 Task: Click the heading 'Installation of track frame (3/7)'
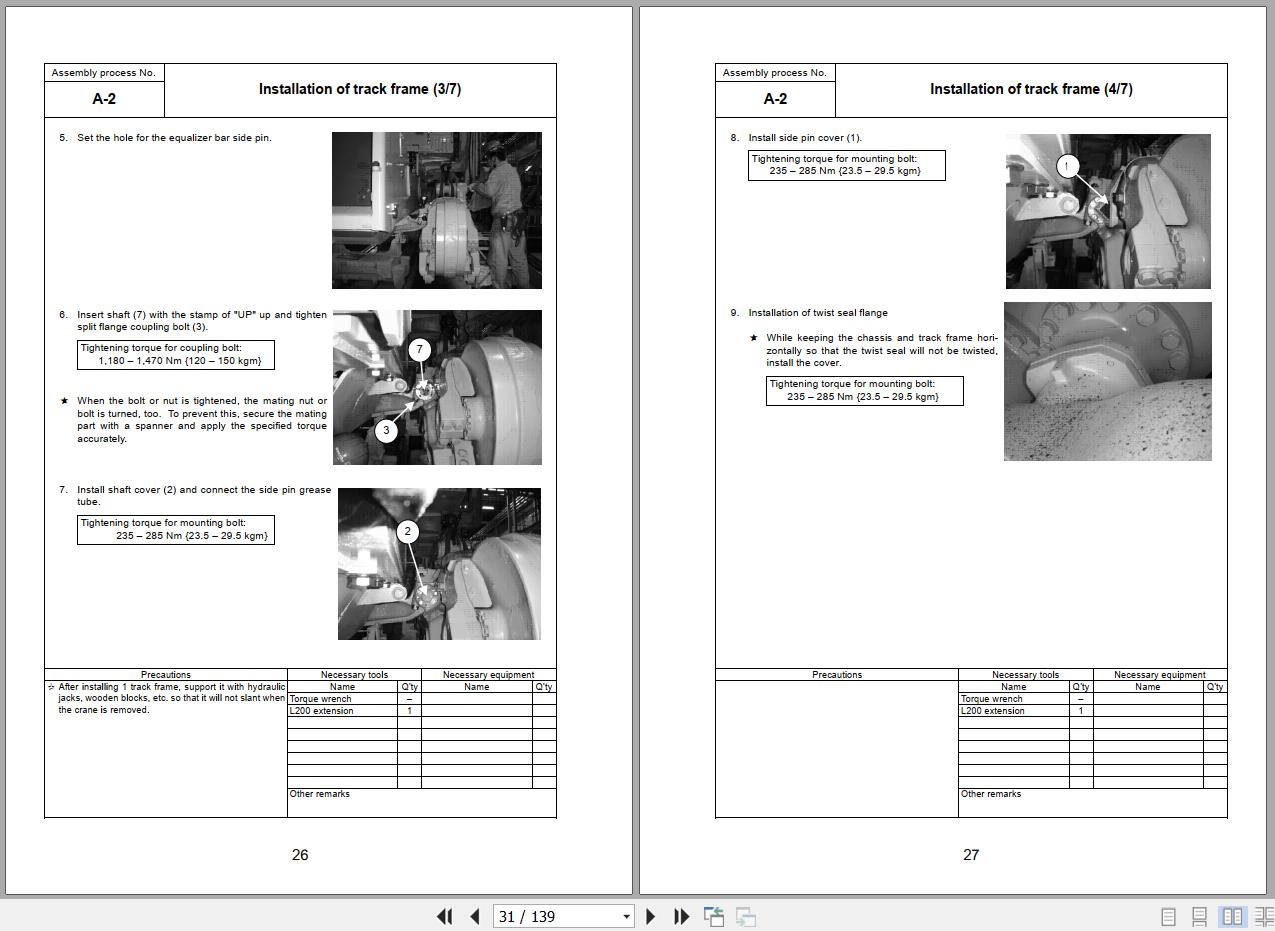pyautogui.click(x=360, y=89)
